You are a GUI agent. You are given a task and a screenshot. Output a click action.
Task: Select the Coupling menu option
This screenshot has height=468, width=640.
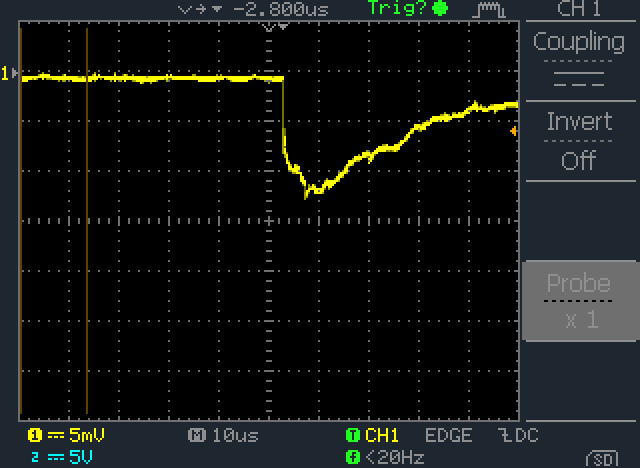(x=580, y=60)
